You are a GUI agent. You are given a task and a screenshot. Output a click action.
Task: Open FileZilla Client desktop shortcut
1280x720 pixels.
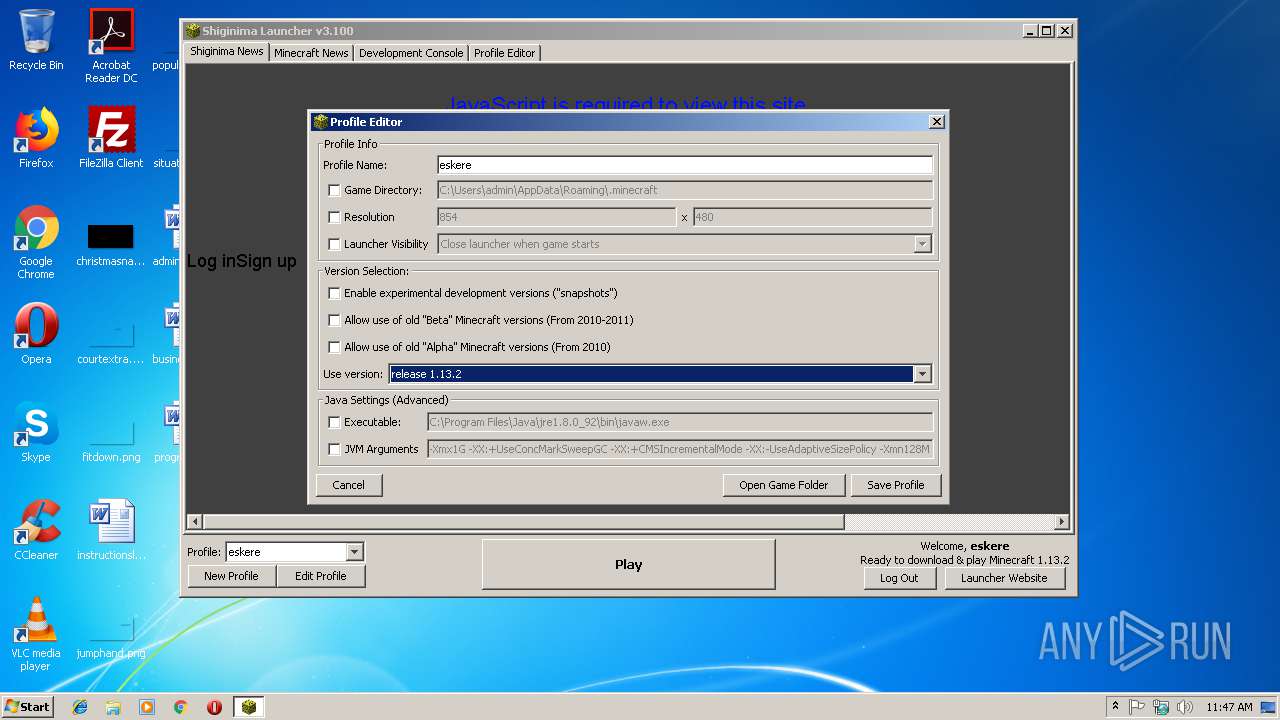tap(111, 138)
